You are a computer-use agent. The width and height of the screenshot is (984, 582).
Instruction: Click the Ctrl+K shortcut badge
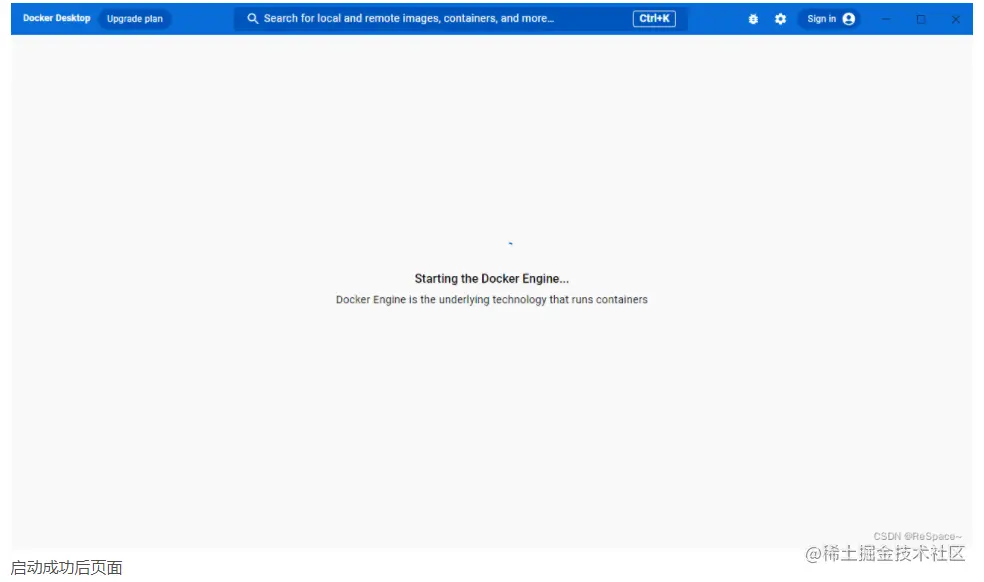(x=654, y=19)
